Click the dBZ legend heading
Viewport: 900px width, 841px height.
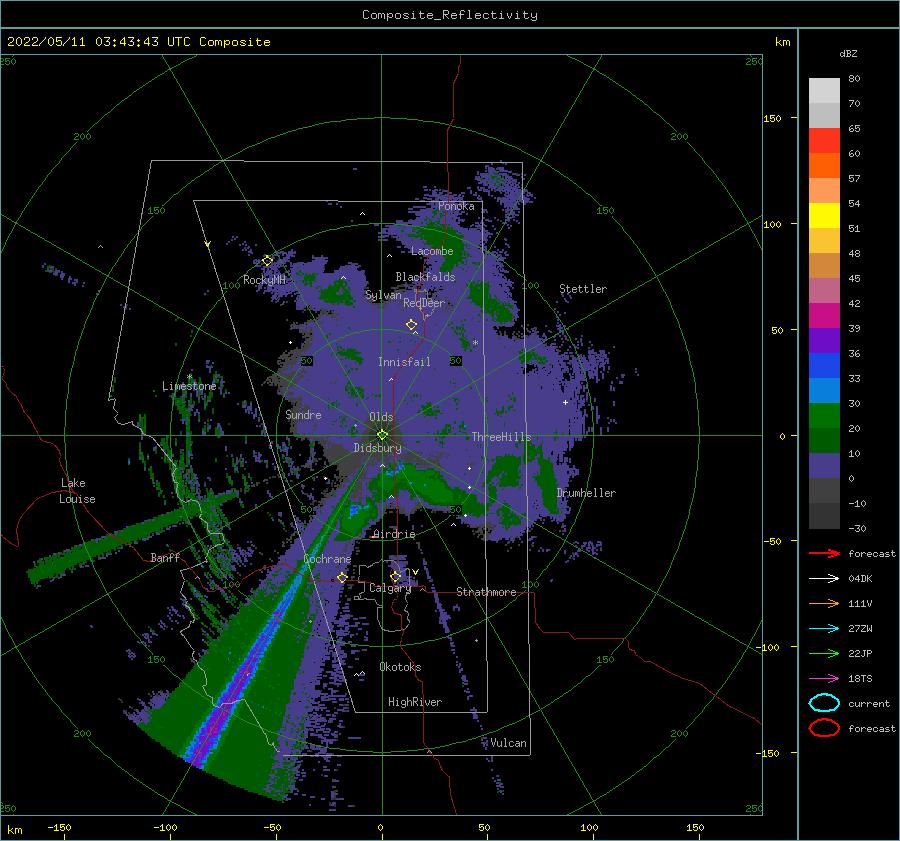pyautogui.click(x=848, y=53)
